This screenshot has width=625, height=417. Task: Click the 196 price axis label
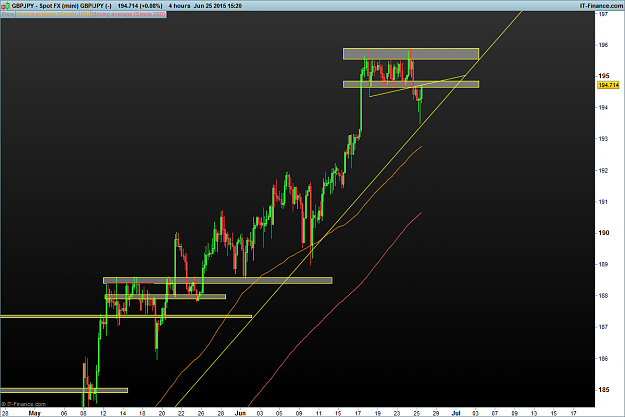point(603,45)
